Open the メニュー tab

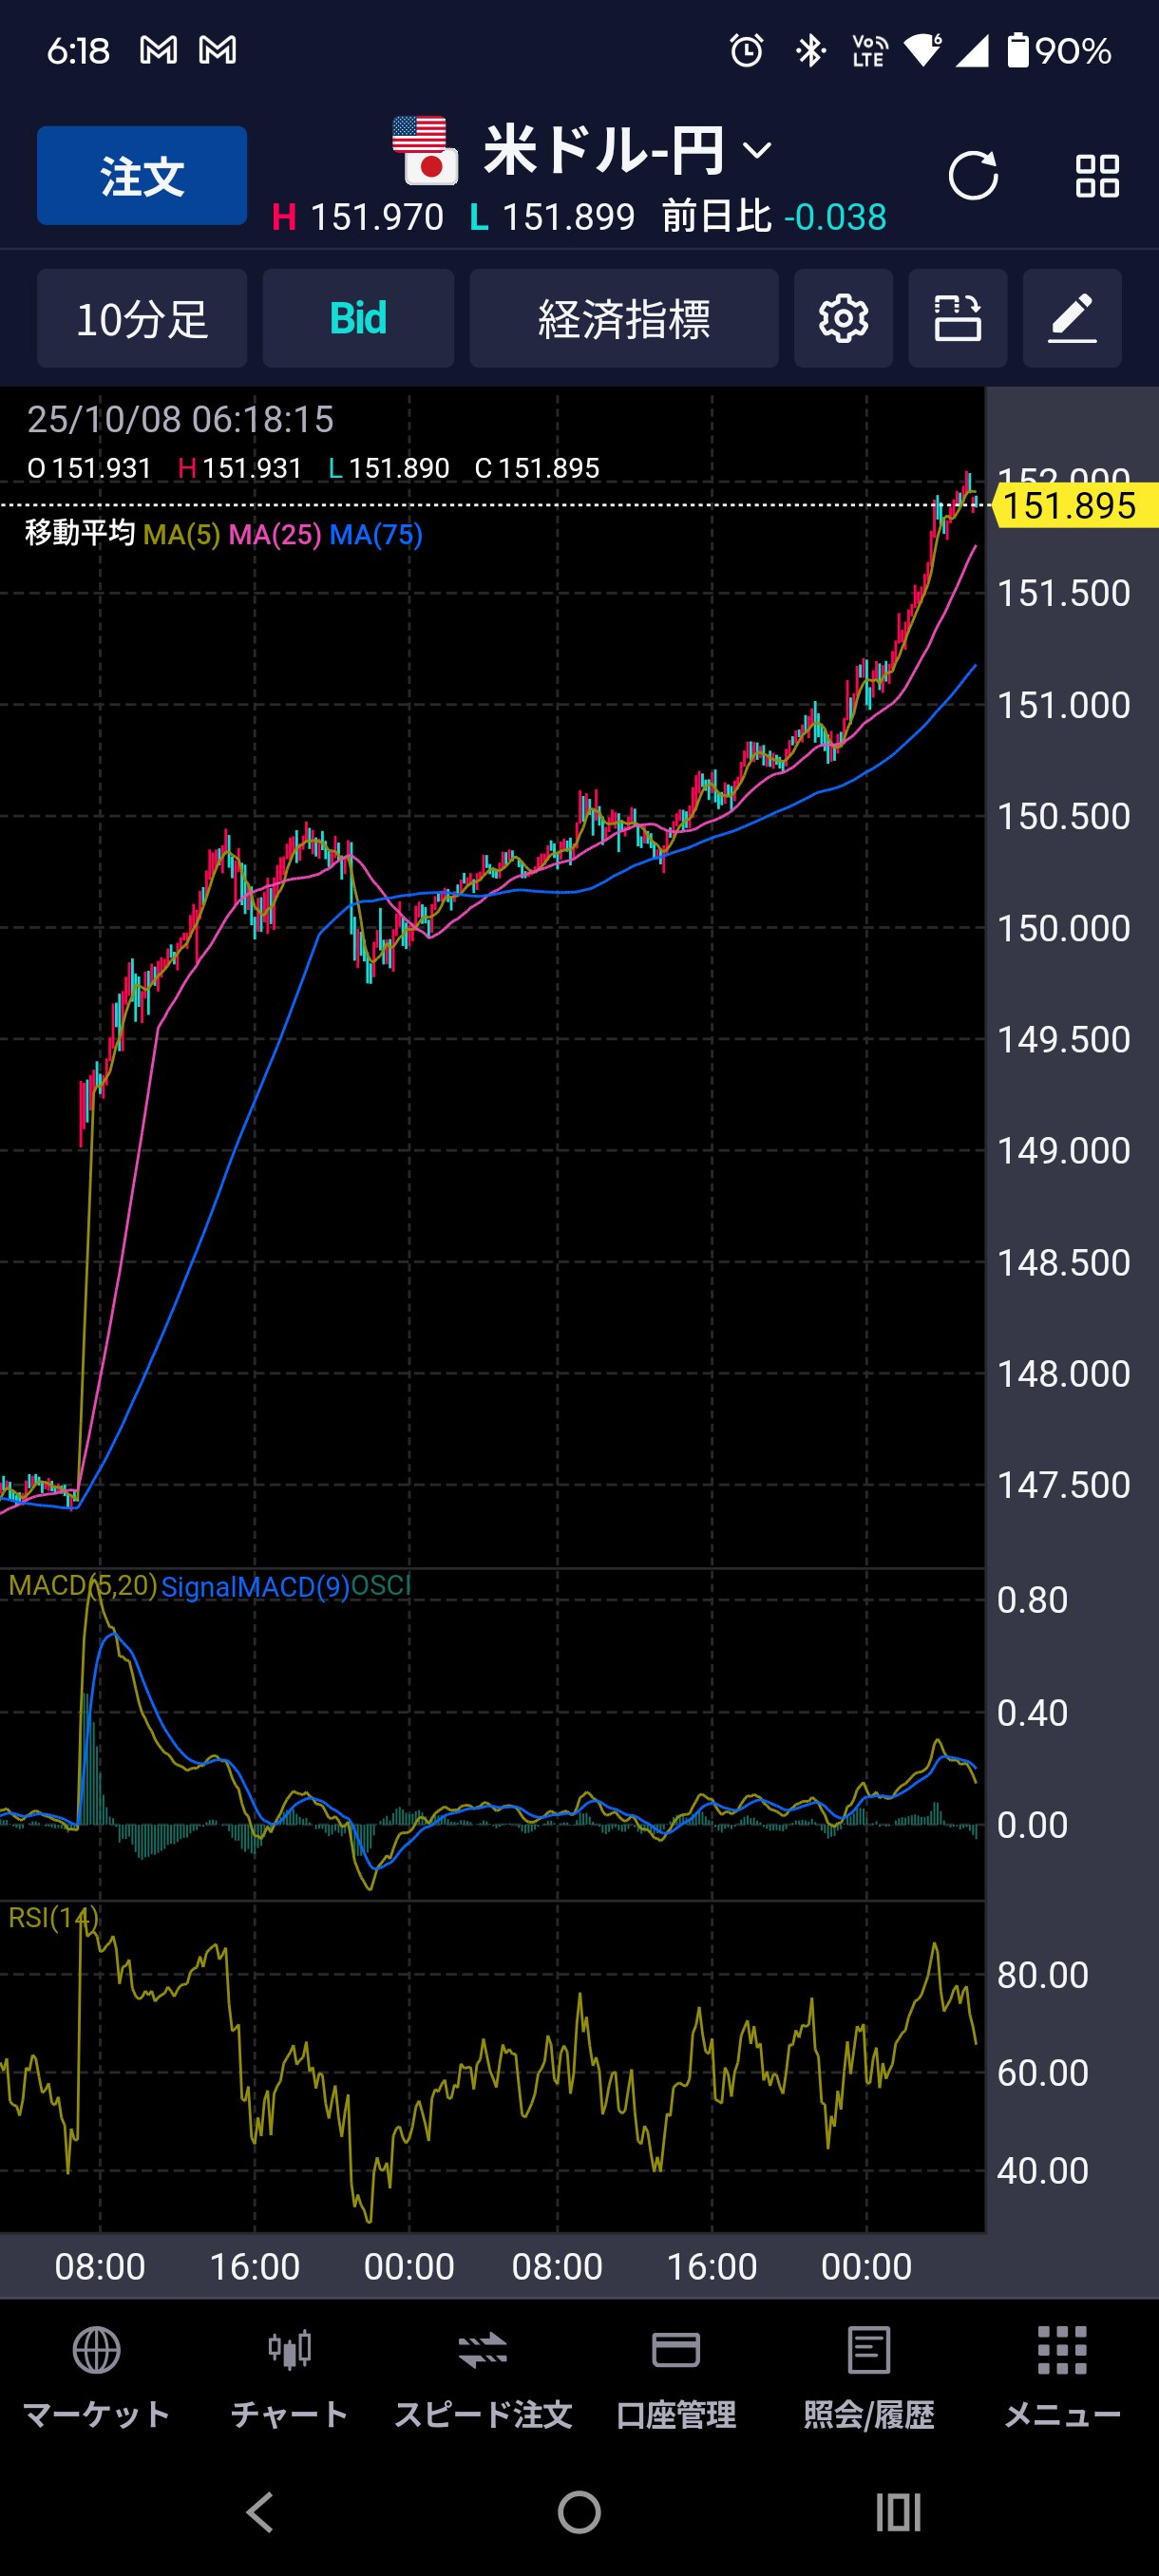1062,2378
